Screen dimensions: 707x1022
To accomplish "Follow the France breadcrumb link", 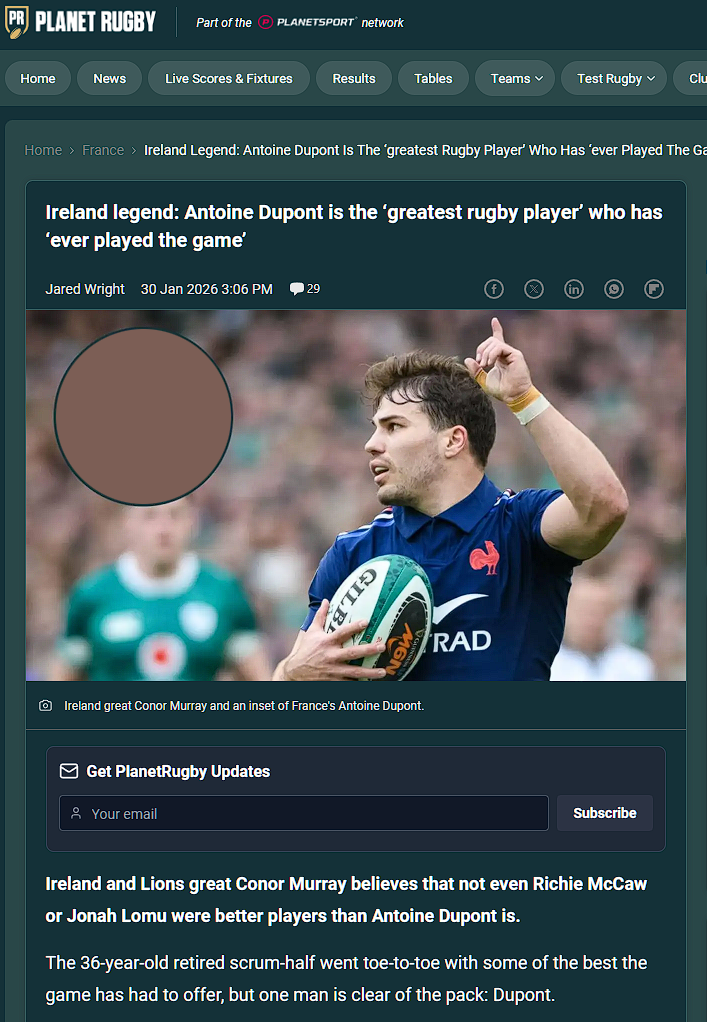I will pos(103,150).
